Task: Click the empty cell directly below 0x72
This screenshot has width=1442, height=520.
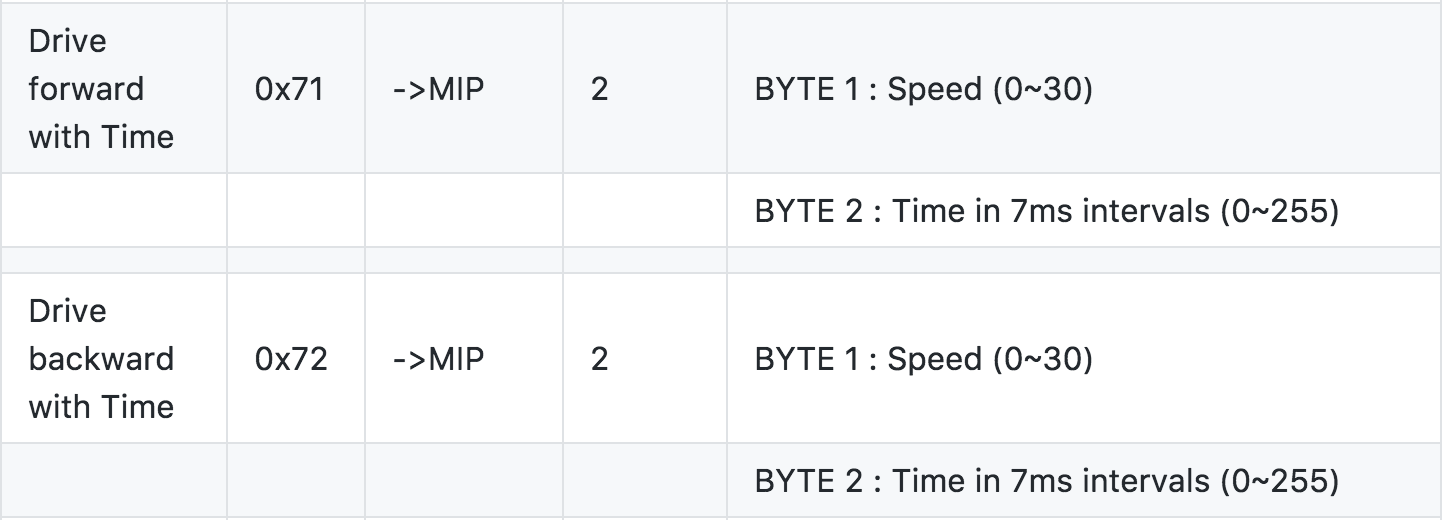Action: click(x=296, y=480)
